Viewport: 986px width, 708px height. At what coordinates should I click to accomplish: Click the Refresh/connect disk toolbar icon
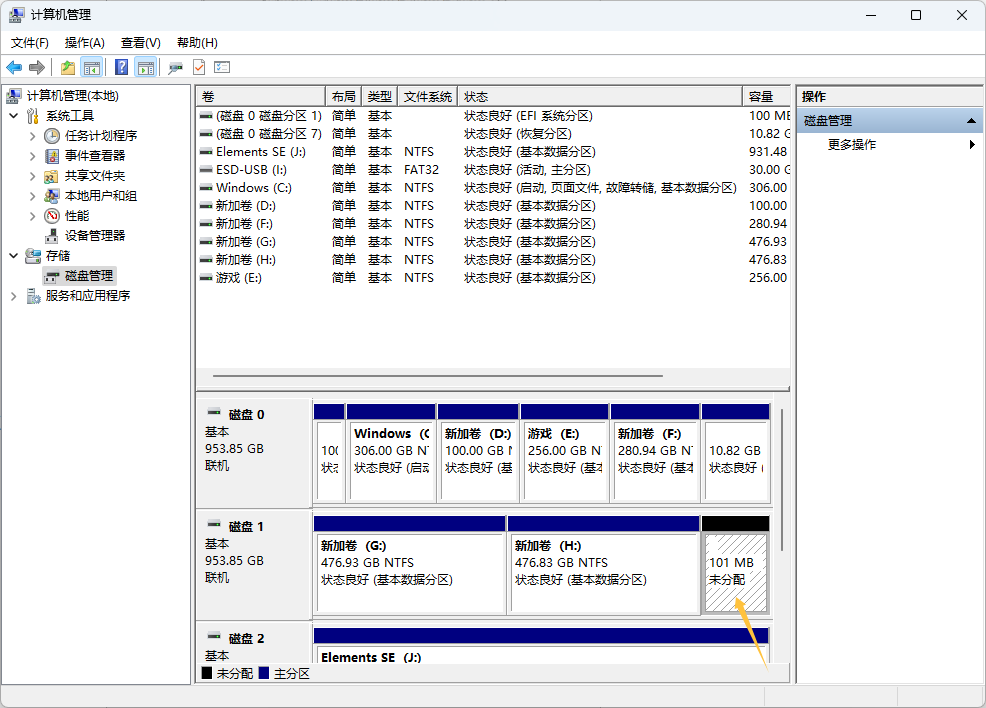[x=175, y=67]
